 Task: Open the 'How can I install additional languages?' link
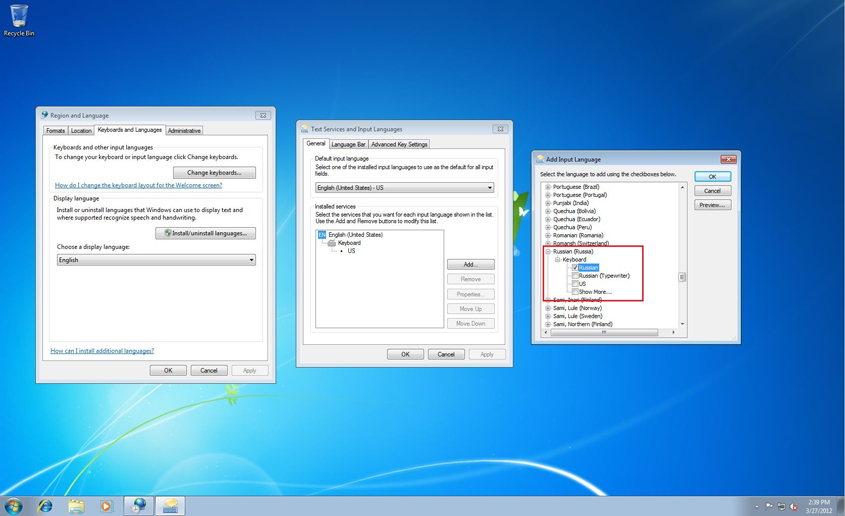(102, 351)
